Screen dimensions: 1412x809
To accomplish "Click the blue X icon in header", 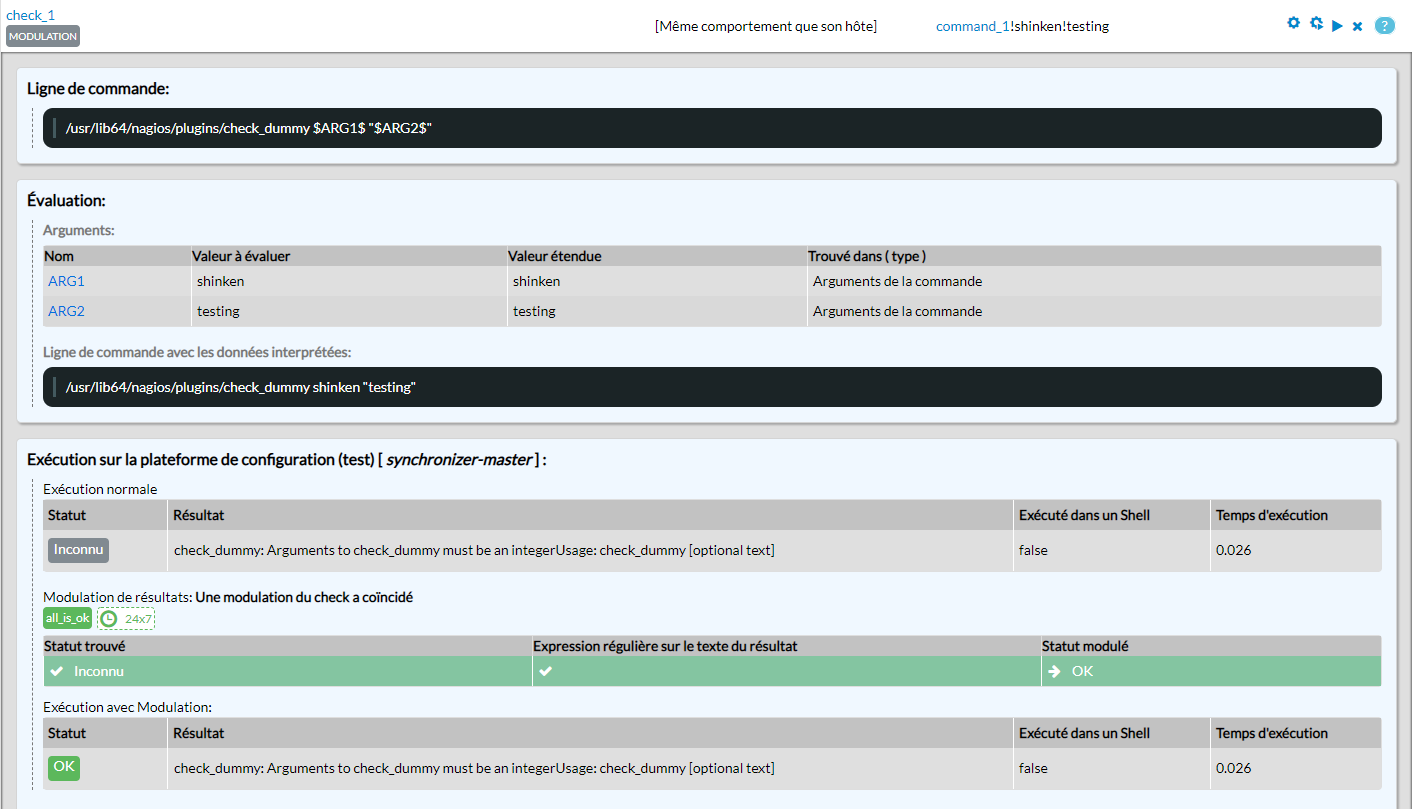I will [x=1357, y=26].
